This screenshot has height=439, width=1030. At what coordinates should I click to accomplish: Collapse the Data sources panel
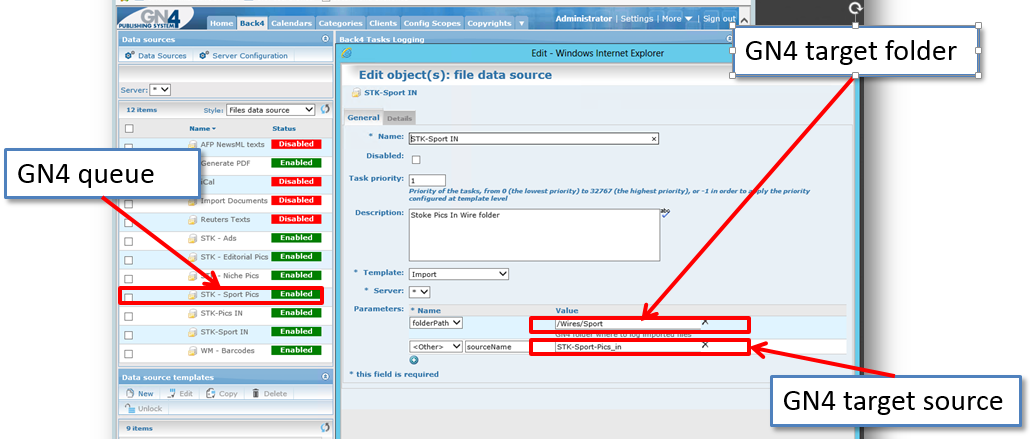(x=325, y=39)
